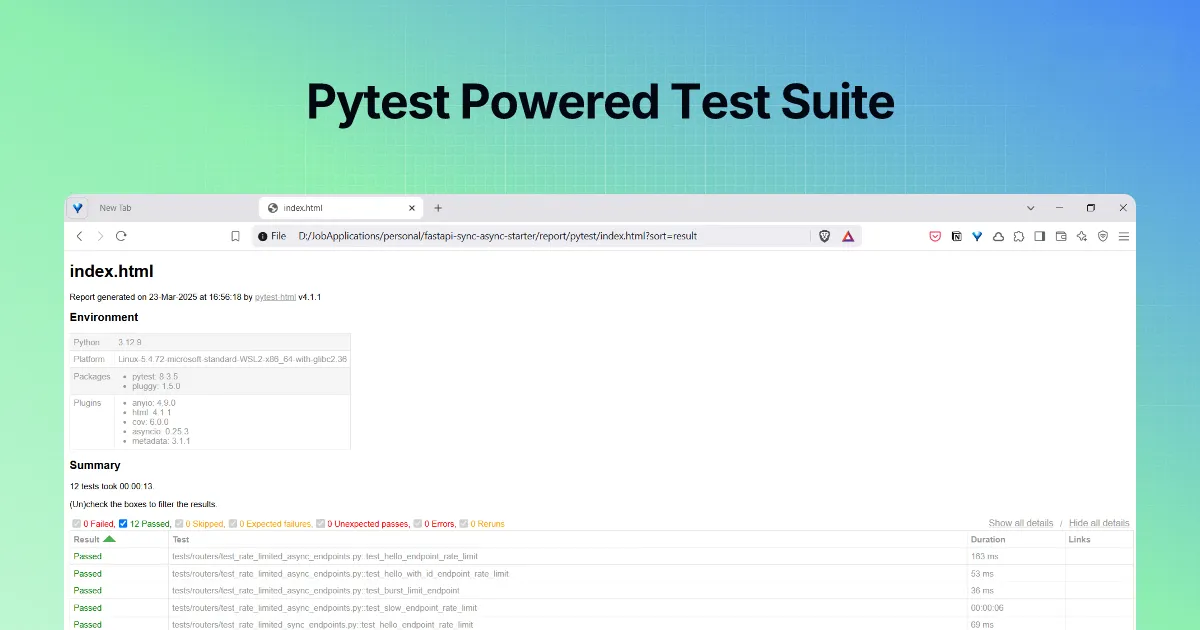Open the extensions puzzle-piece menu
This screenshot has width=1200, height=630.
[1019, 236]
